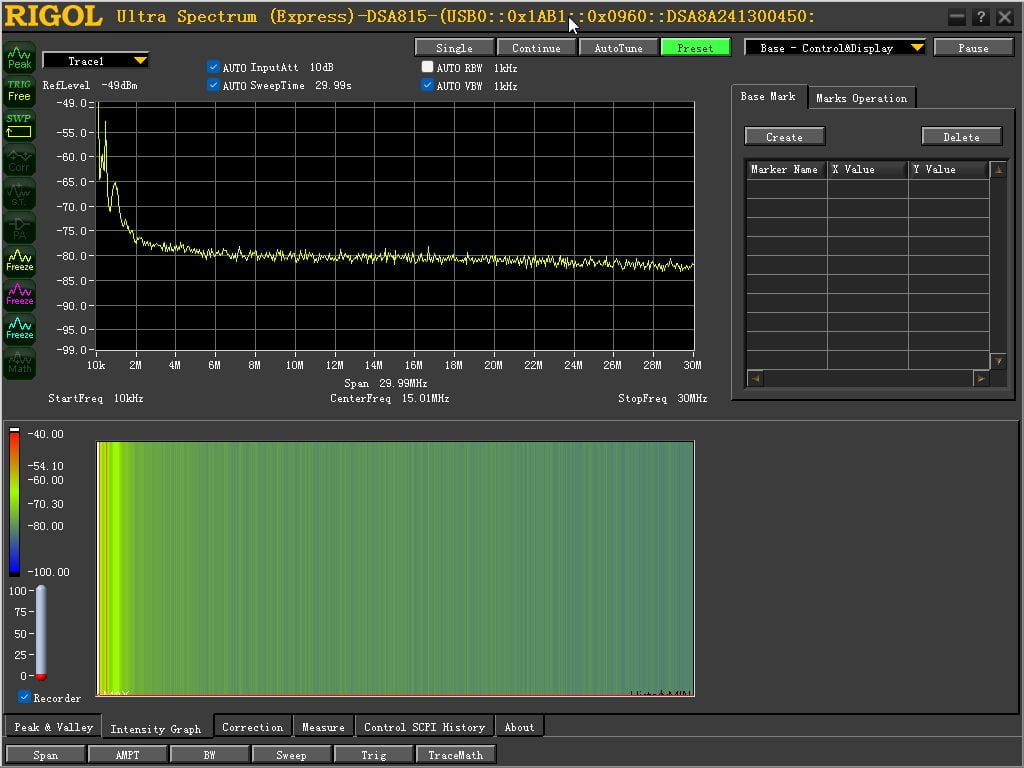Click the StopFreq 30MHz value
Viewport: 1024px width, 768px height.
692,398
